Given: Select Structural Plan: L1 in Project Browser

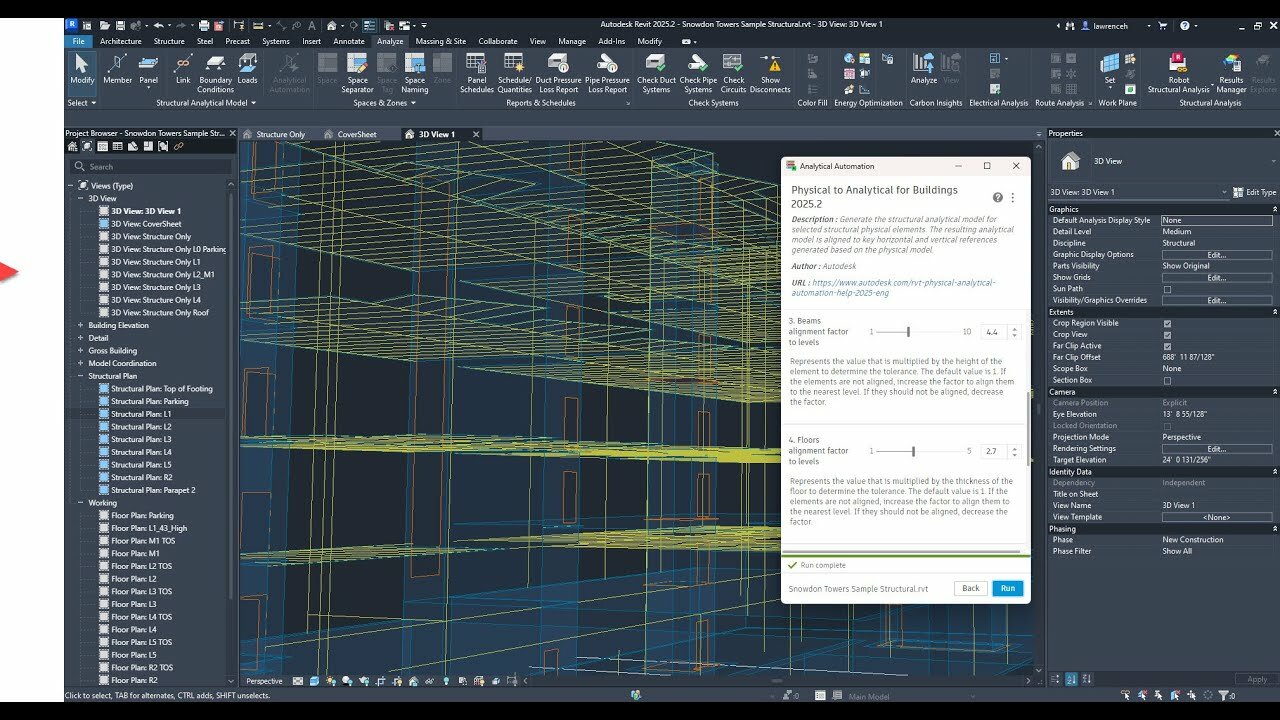Looking at the screenshot, I should pyautogui.click(x=141, y=414).
